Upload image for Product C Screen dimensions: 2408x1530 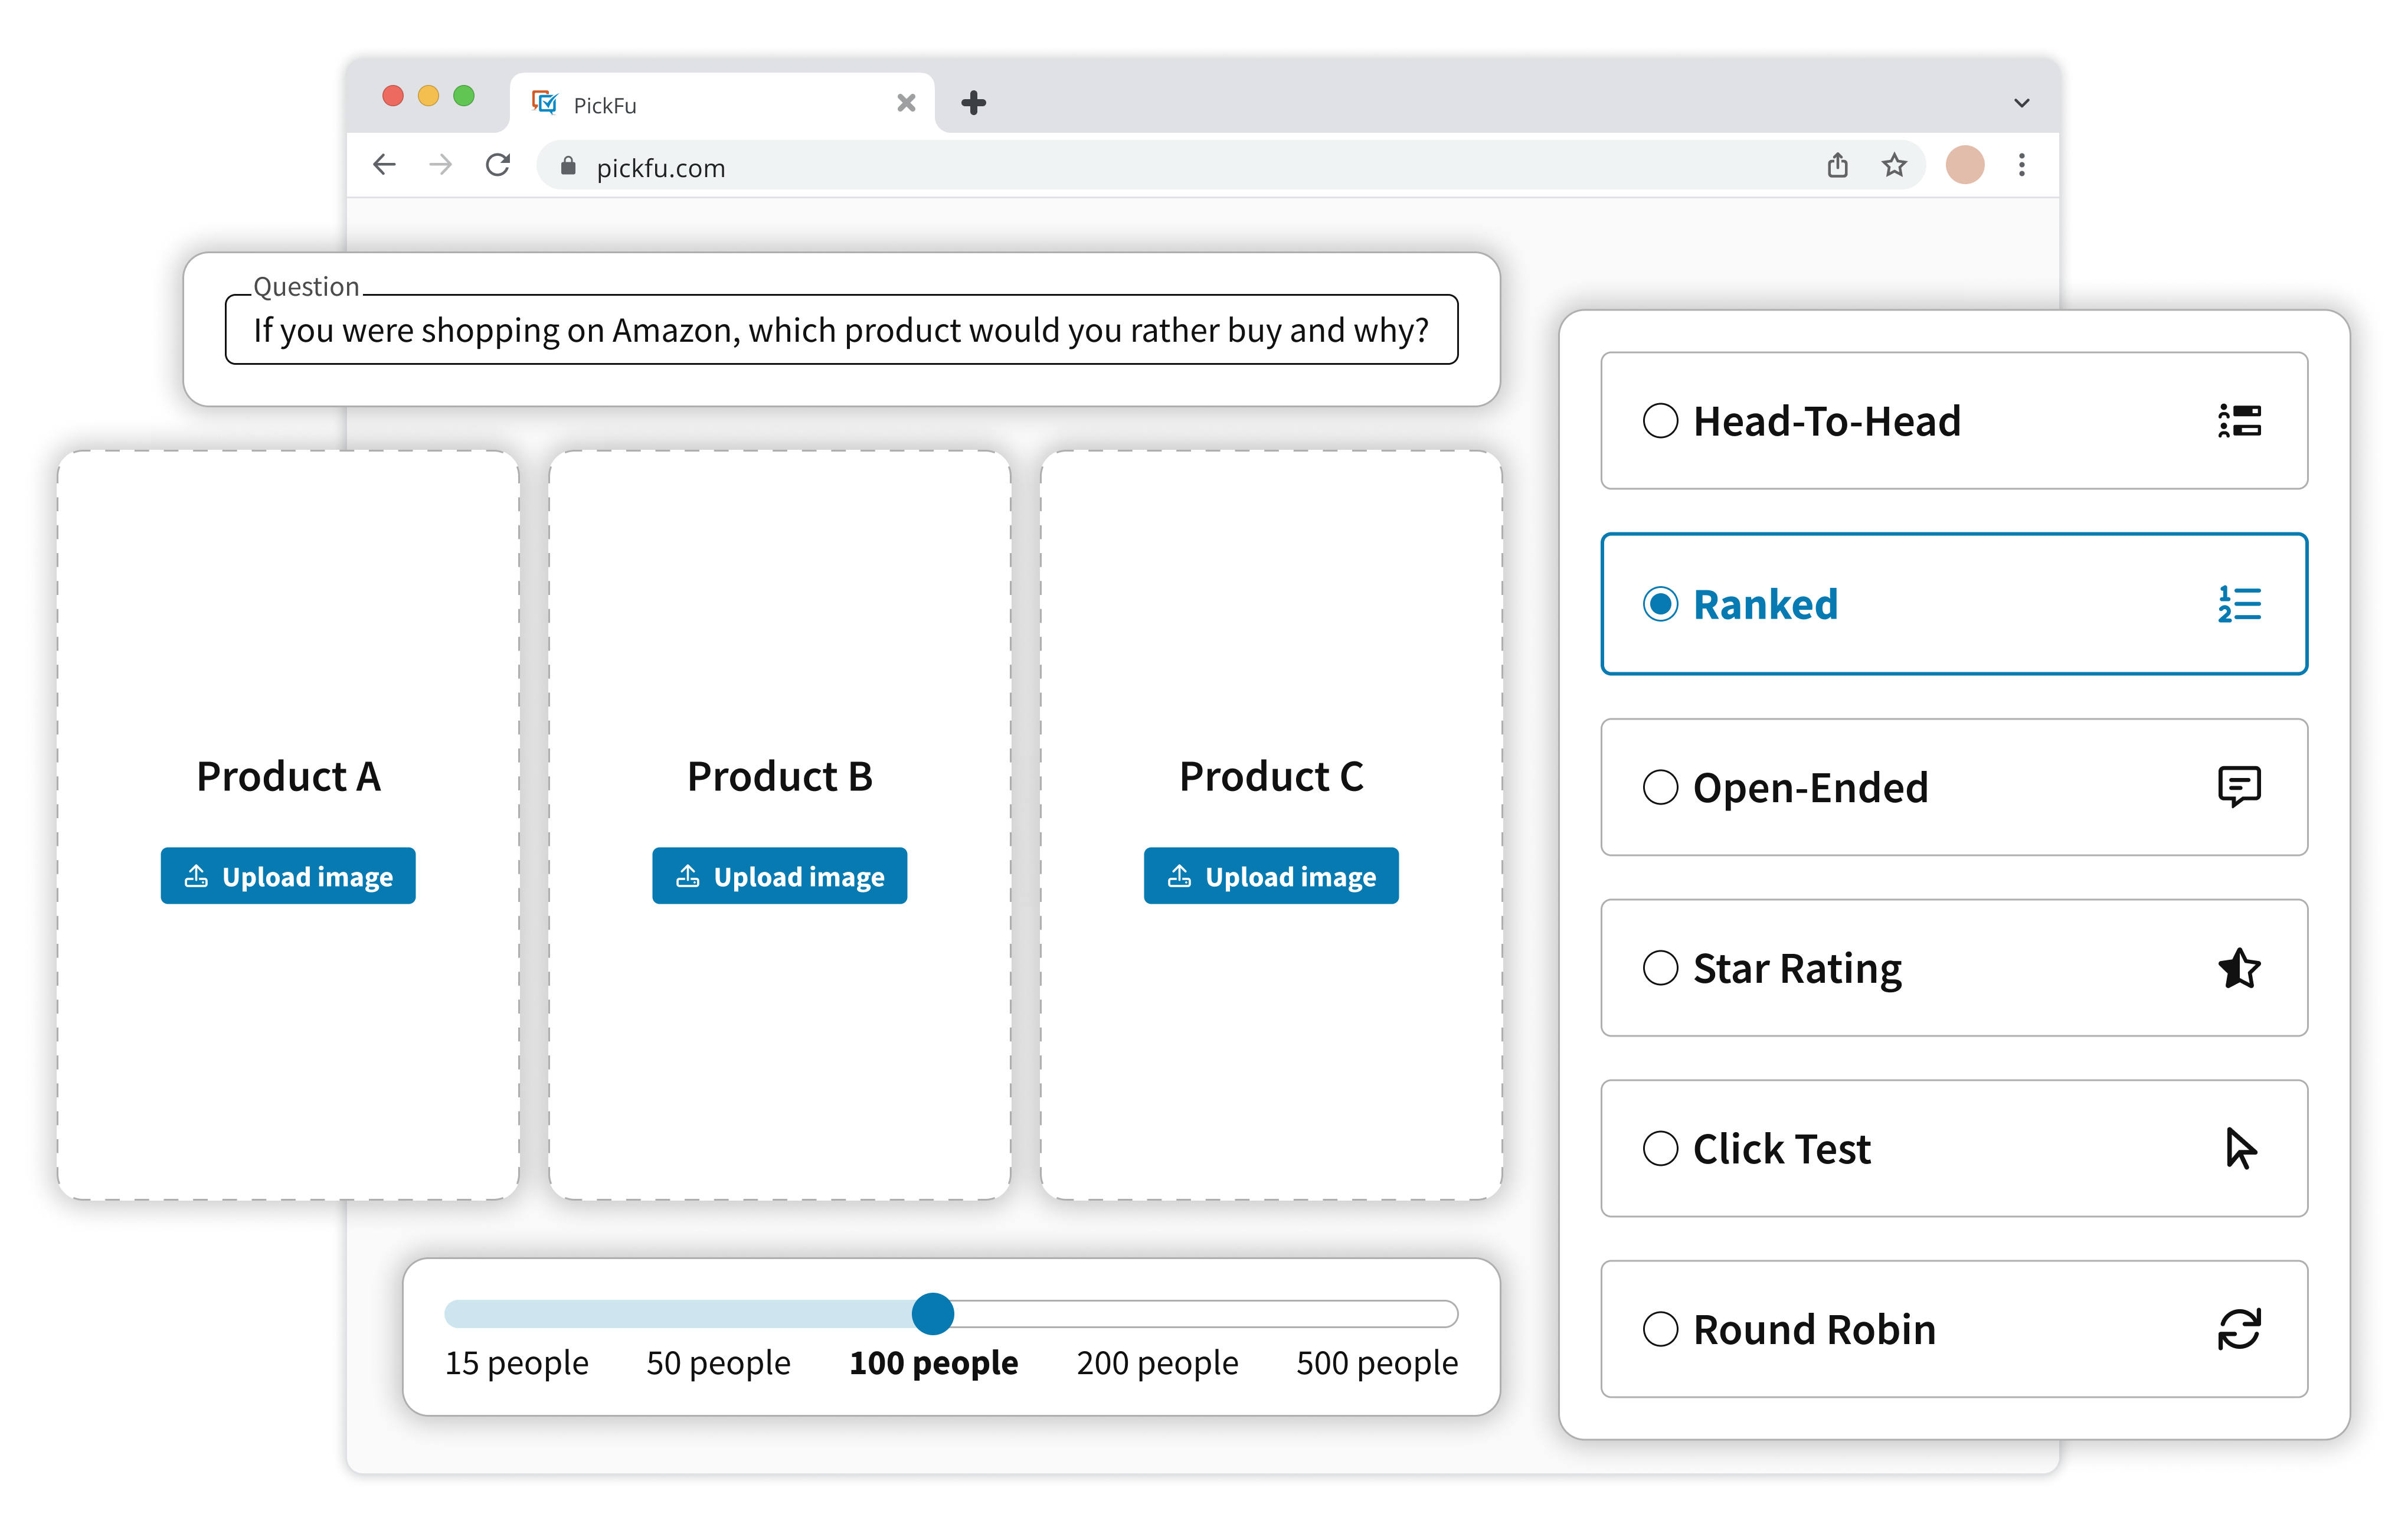1271,876
